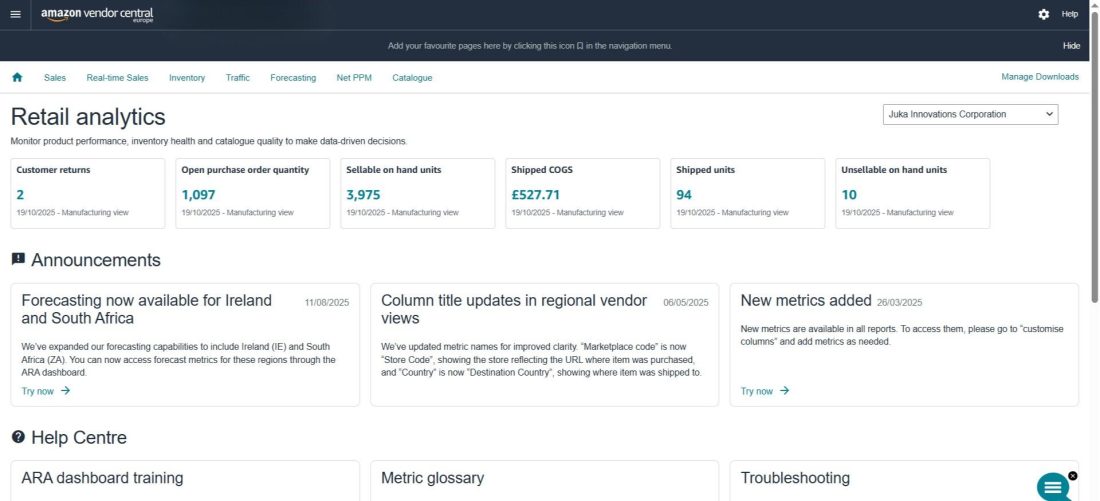Screen dimensions: 1100x501
Task: Click the Retail analytics page heading
Action: click(x=88, y=116)
